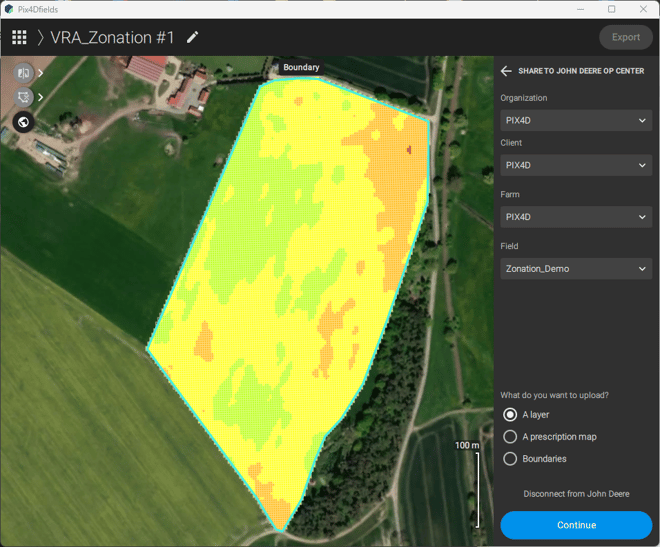Click the split view compare icon
The width and height of the screenshot is (660, 547).
click(x=23, y=73)
